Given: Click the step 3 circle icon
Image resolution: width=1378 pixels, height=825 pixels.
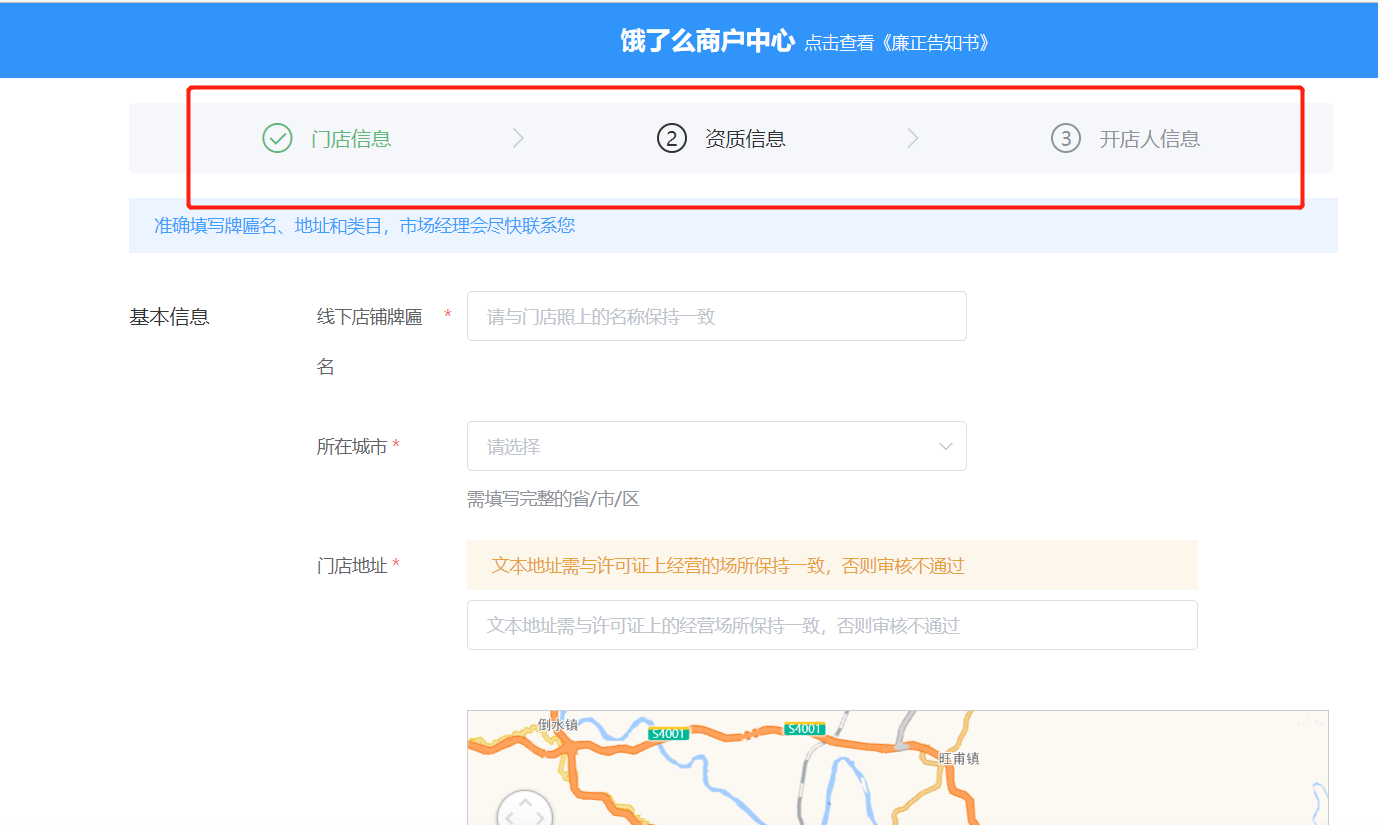Looking at the screenshot, I should coord(1066,138).
